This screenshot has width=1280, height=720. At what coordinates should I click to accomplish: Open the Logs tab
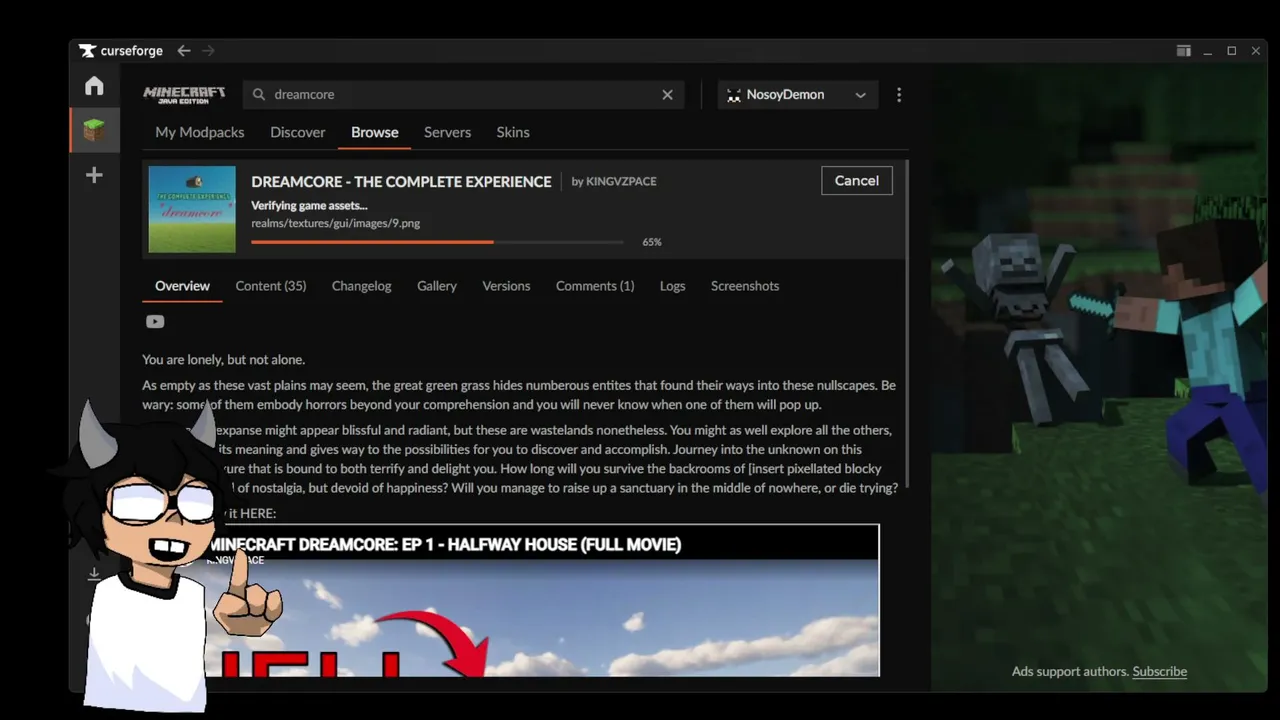click(x=672, y=286)
